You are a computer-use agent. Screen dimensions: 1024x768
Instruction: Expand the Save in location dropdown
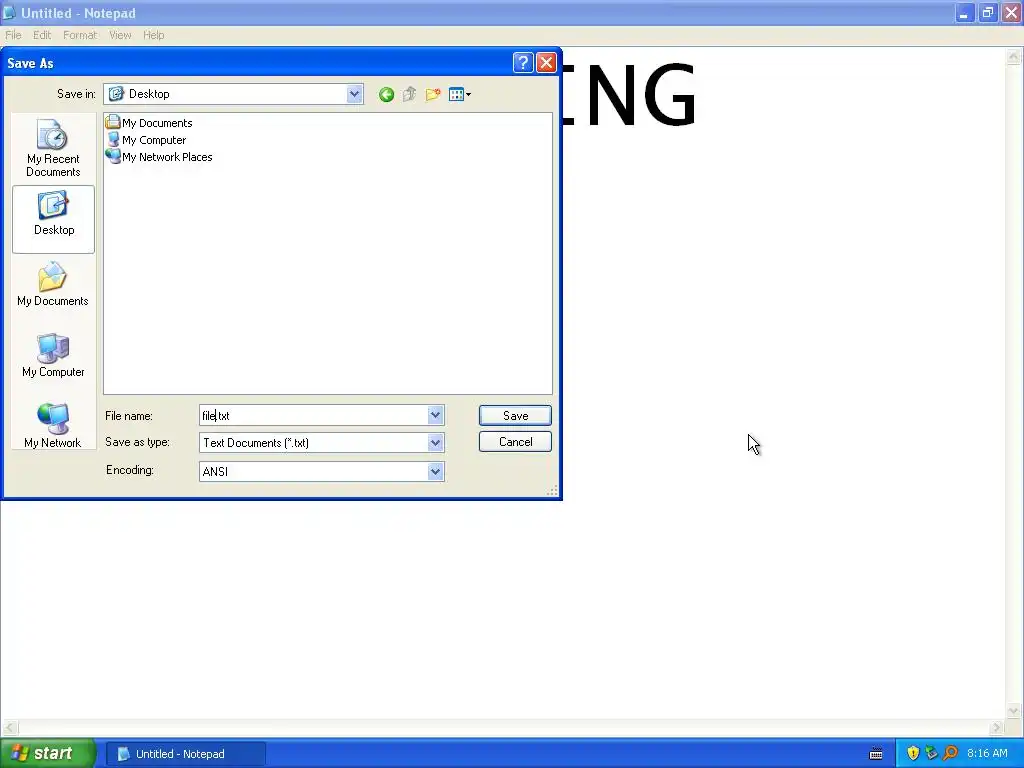click(354, 94)
